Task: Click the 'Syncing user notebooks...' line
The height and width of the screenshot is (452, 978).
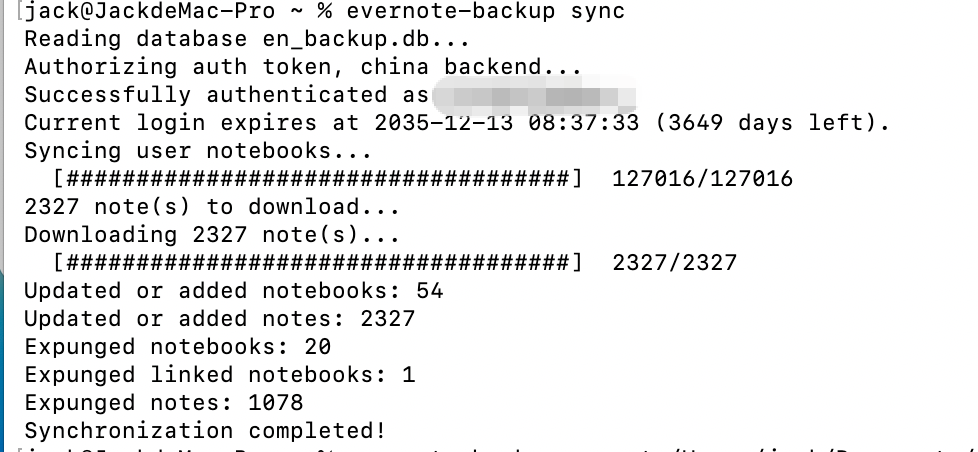Action: [x=198, y=152]
